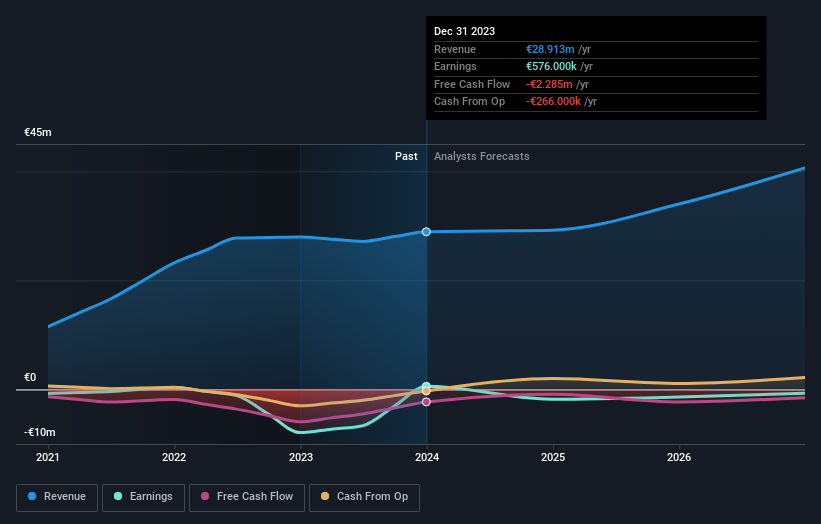The height and width of the screenshot is (524, 821).
Task: Click the 2021 x-axis label
Action: coord(48,457)
